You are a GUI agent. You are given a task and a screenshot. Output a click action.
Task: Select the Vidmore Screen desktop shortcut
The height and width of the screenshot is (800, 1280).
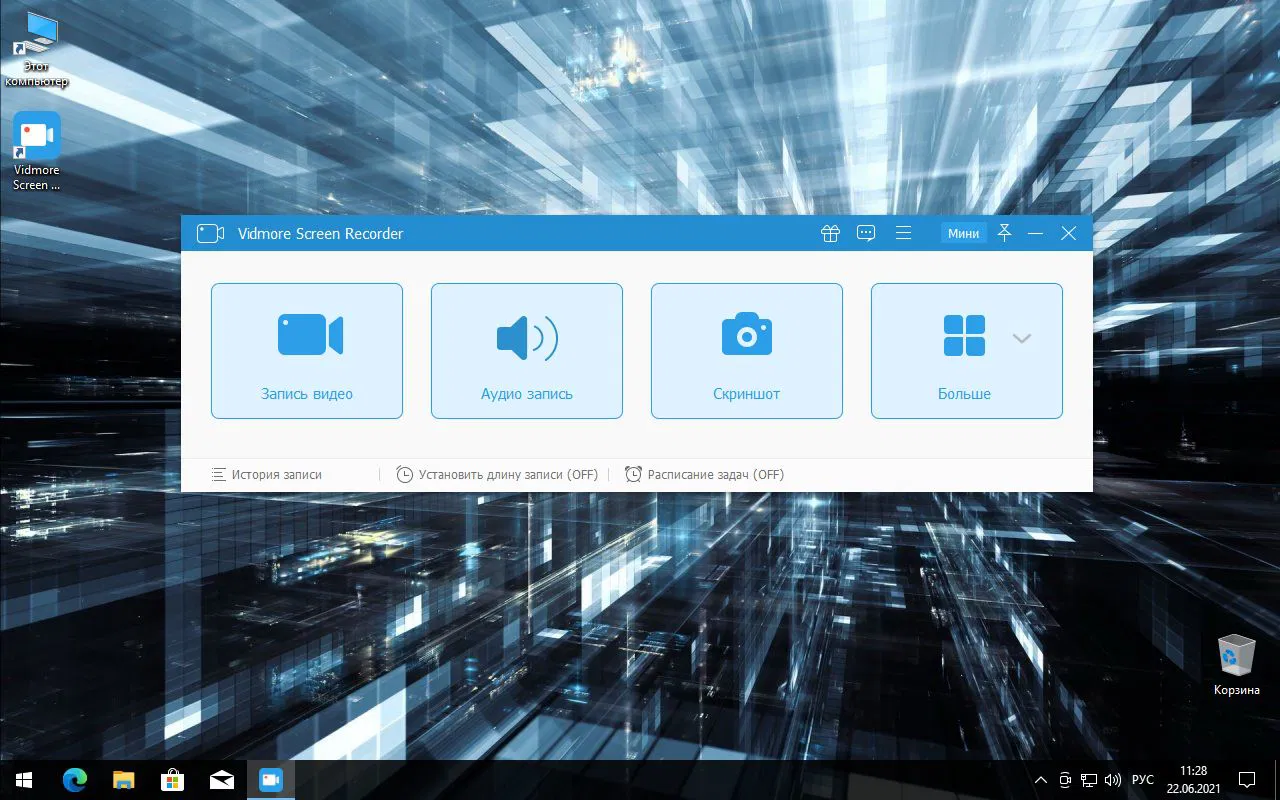coord(36,151)
